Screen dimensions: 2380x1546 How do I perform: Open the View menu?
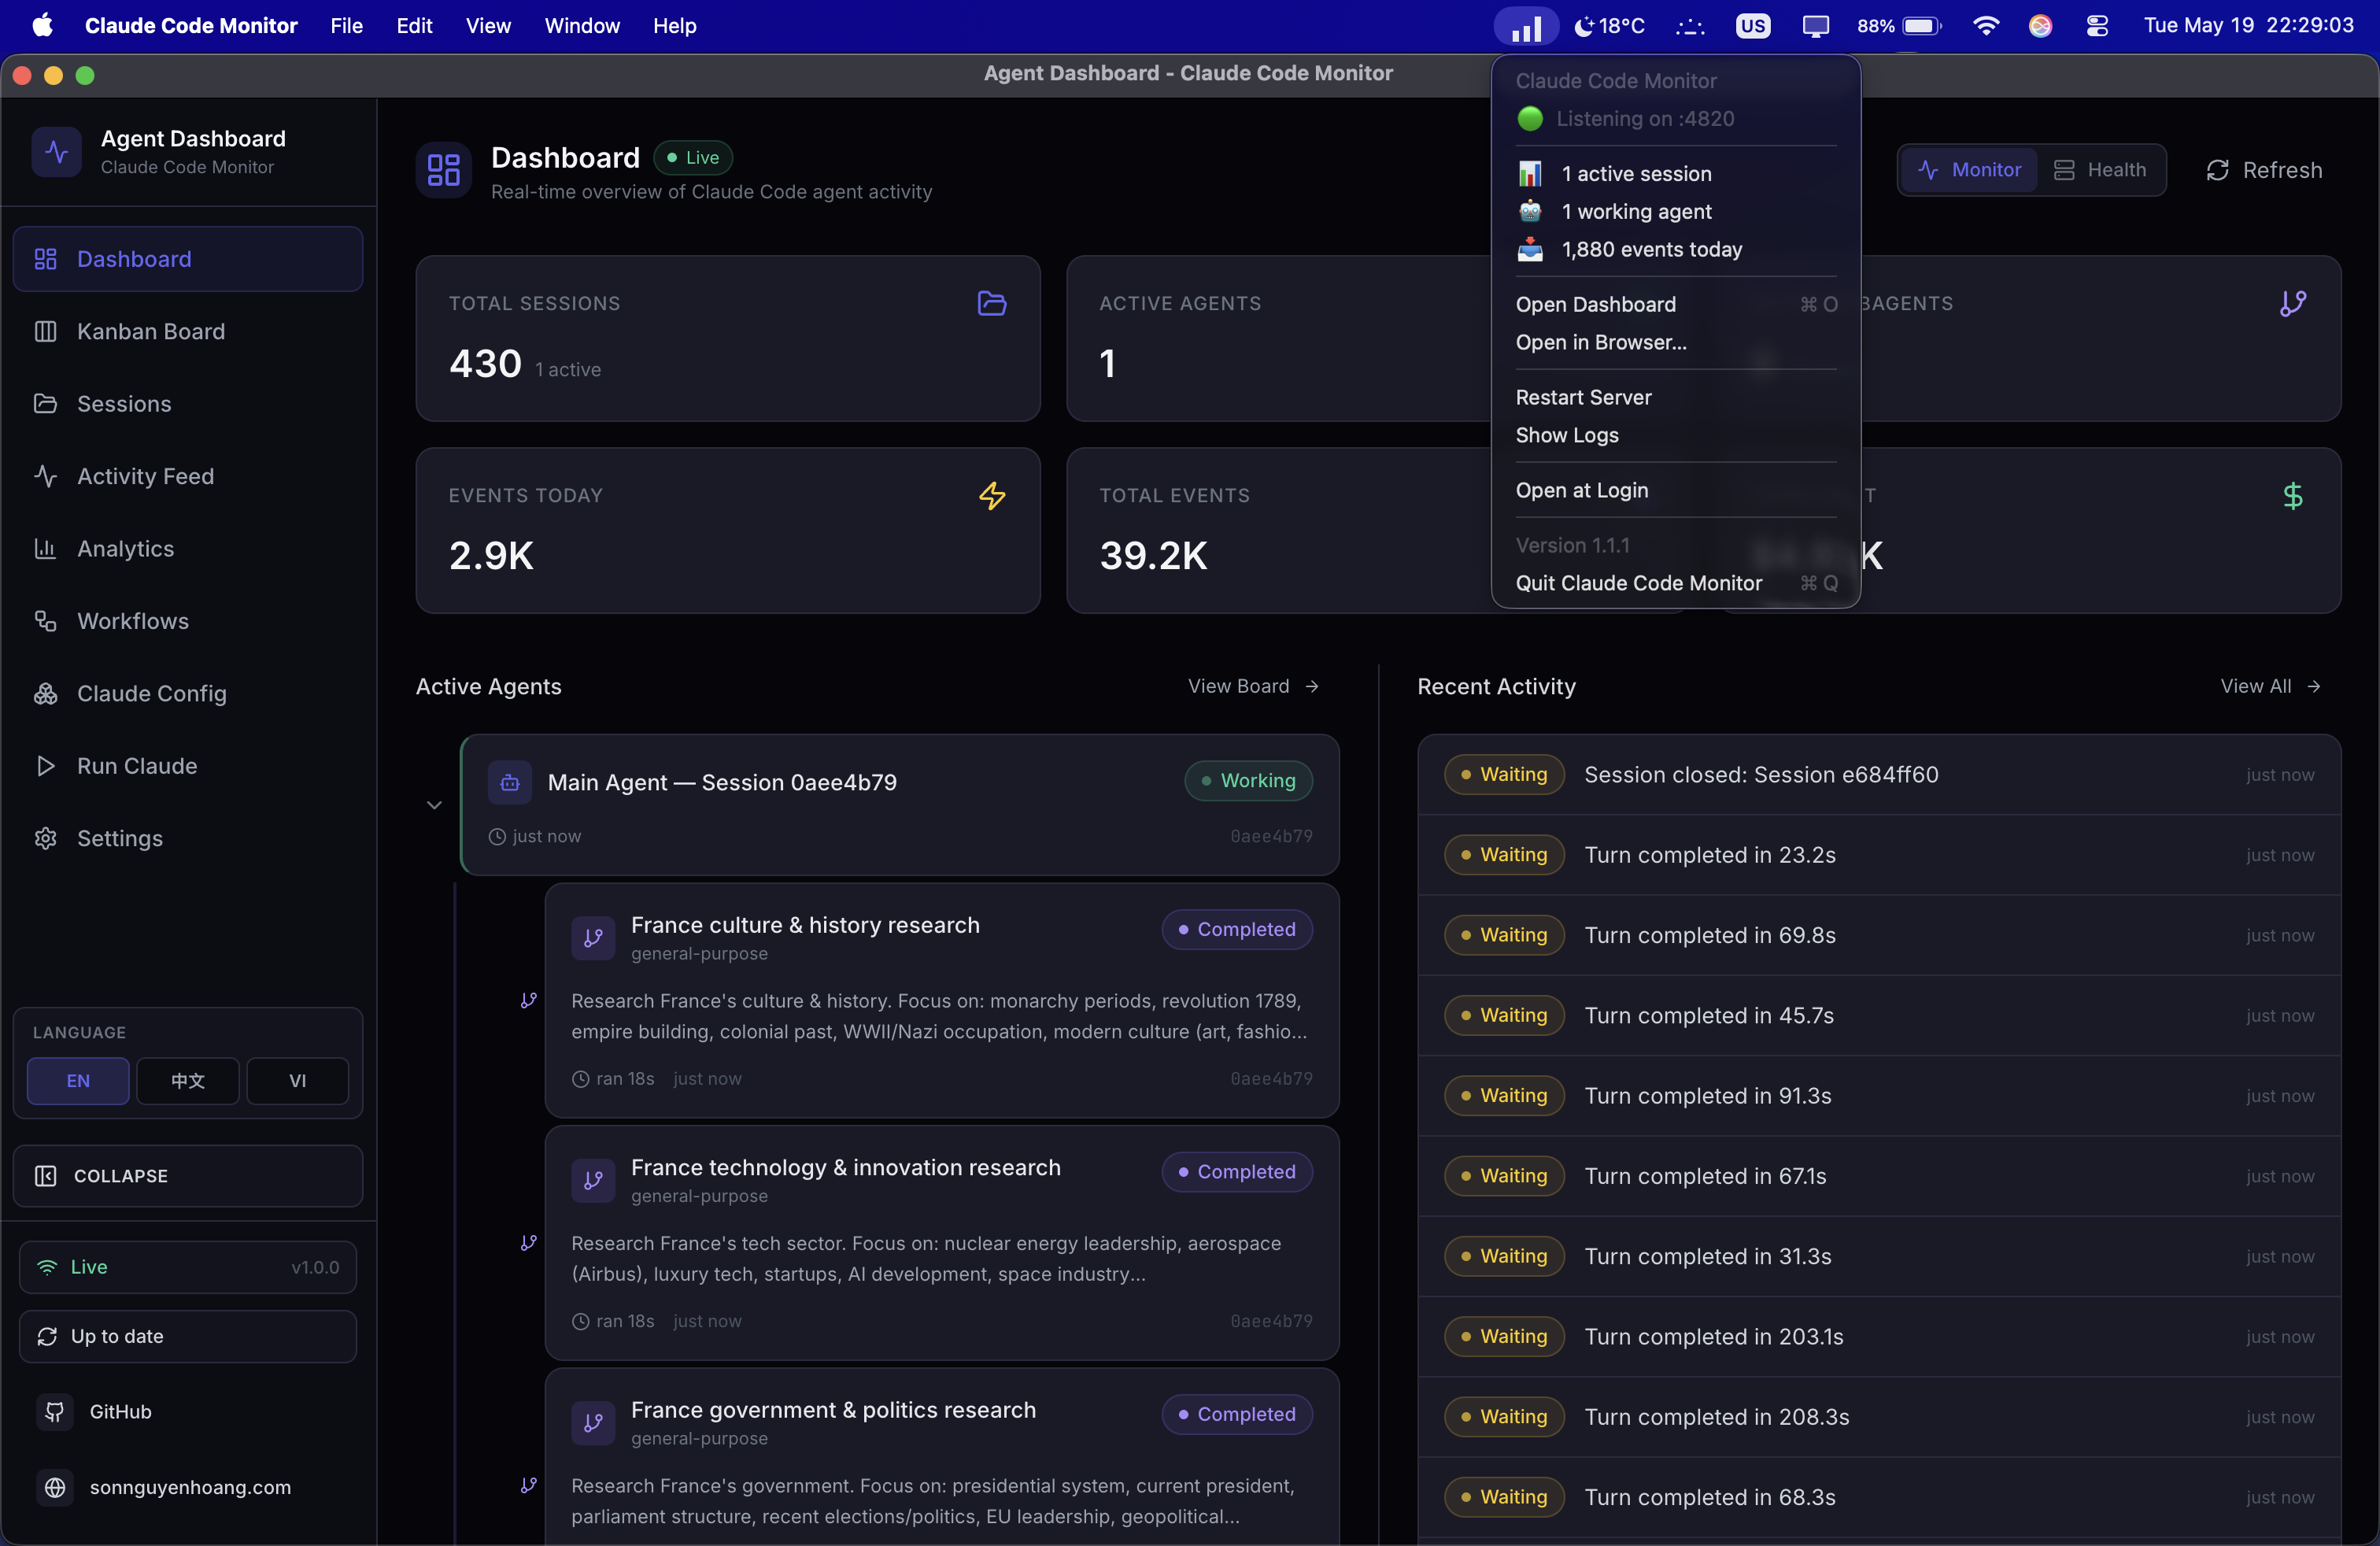488,26
